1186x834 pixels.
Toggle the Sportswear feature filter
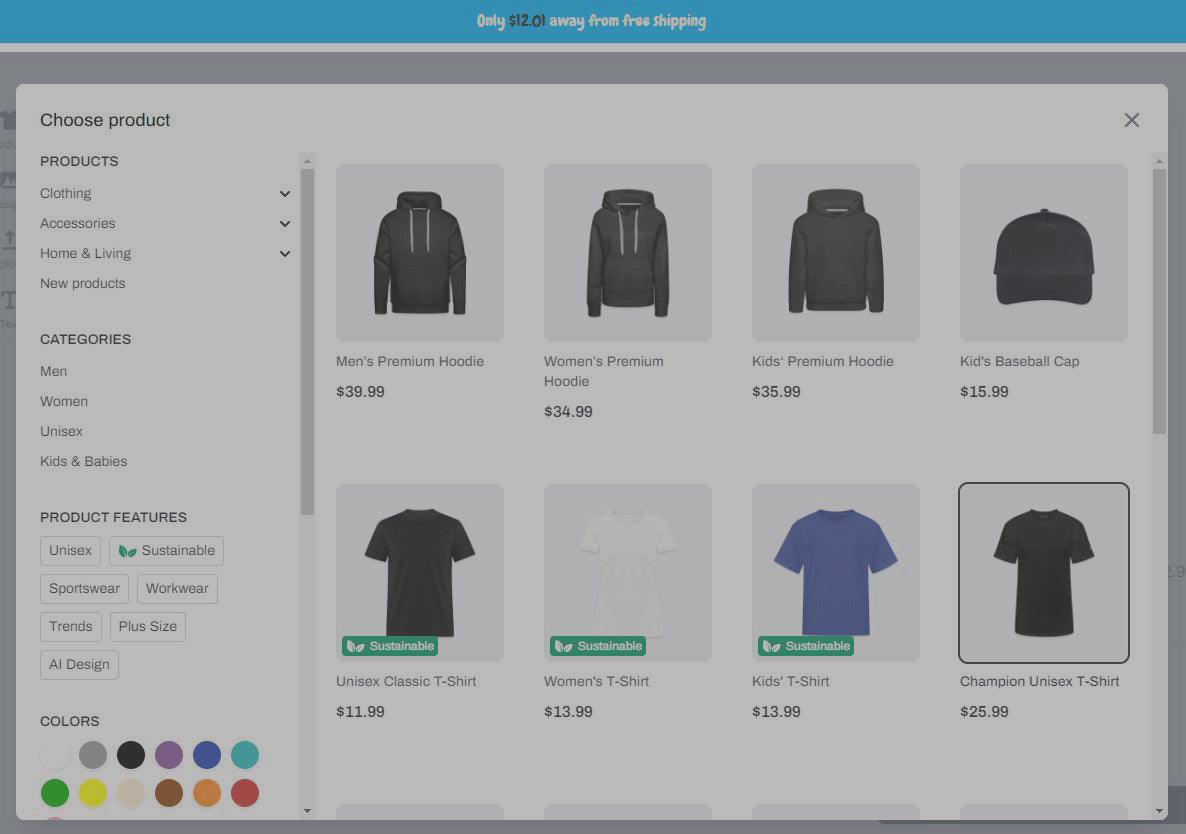[x=84, y=588]
